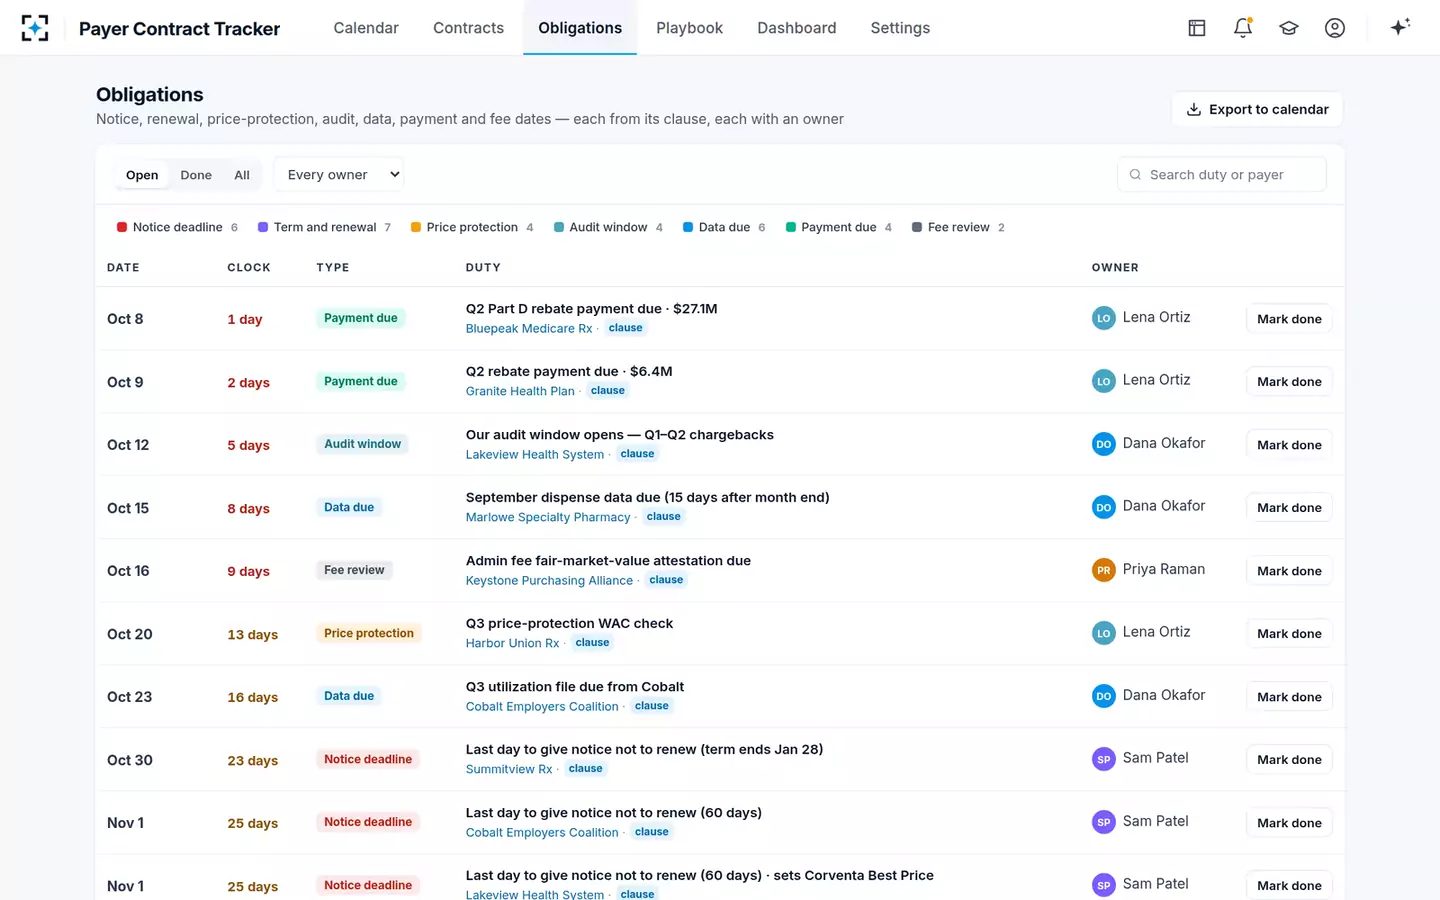
Task: Mark done the Oct 8 Part D rebate
Action: pyautogui.click(x=1289, y=319)
